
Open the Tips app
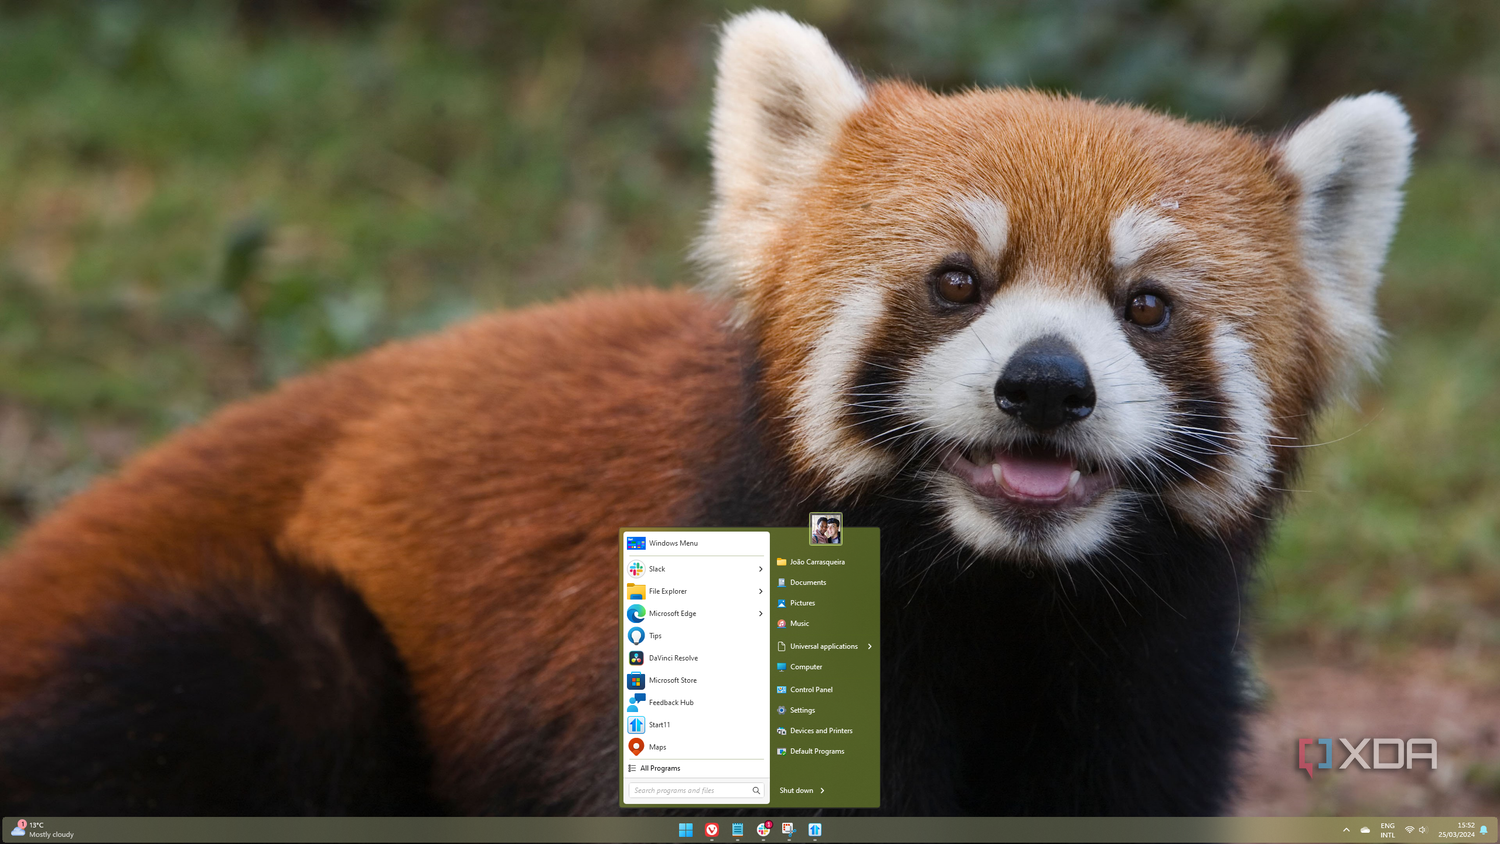click(x=696, y=636)
